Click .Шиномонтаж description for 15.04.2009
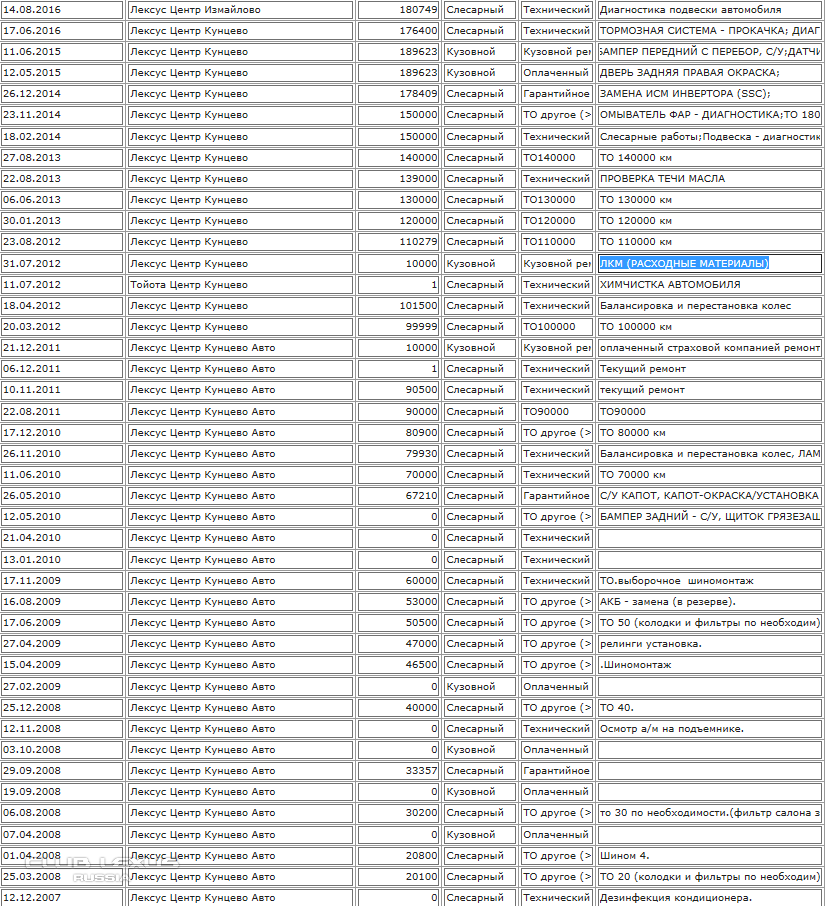The image size is (825, 906). pyautogui.click(x=709, y=664)
